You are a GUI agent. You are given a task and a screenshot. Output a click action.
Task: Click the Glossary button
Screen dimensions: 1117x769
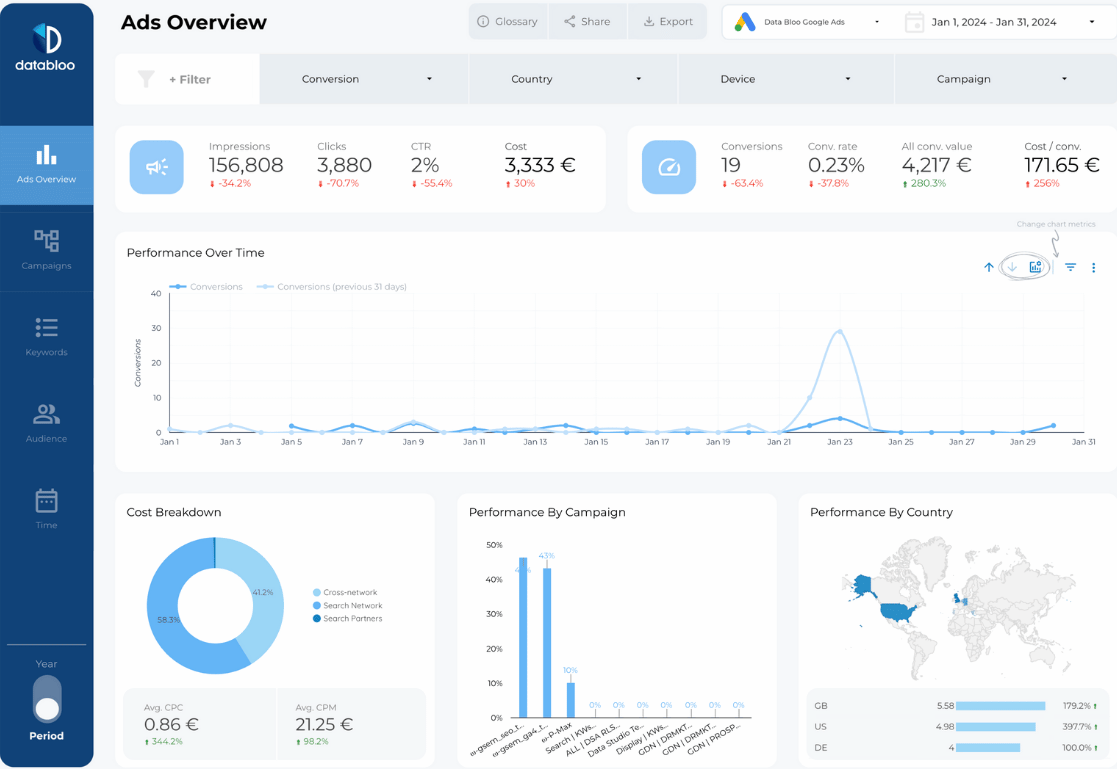click(508, 21)
